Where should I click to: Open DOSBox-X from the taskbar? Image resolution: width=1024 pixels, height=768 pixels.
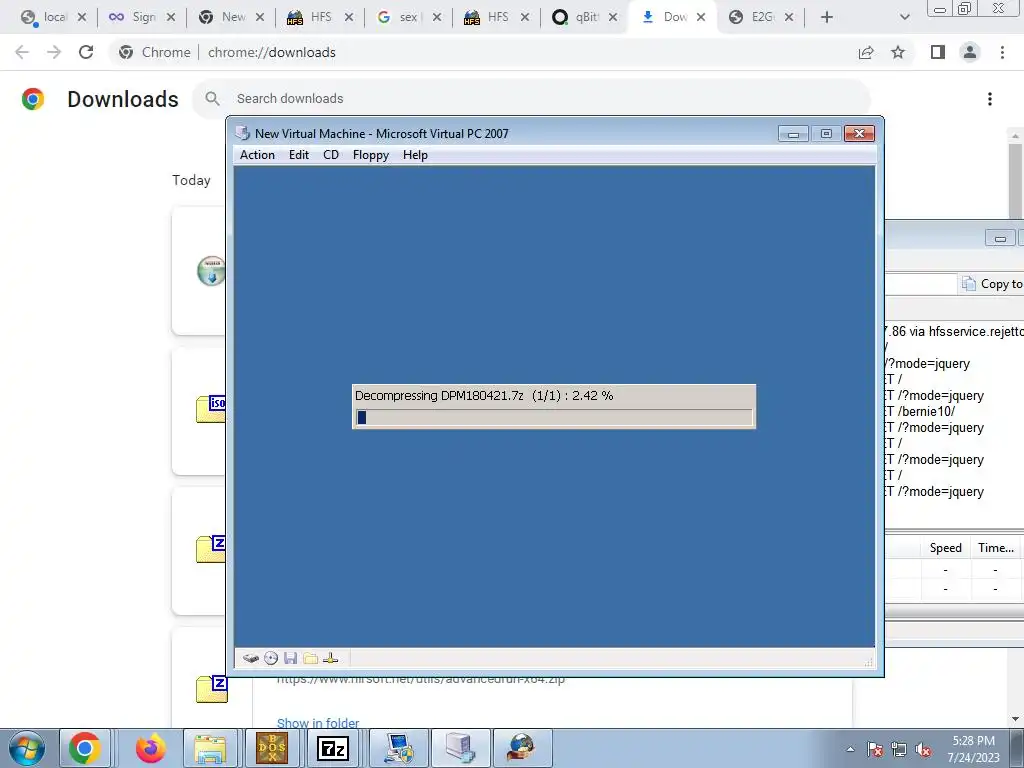(272, 748)
